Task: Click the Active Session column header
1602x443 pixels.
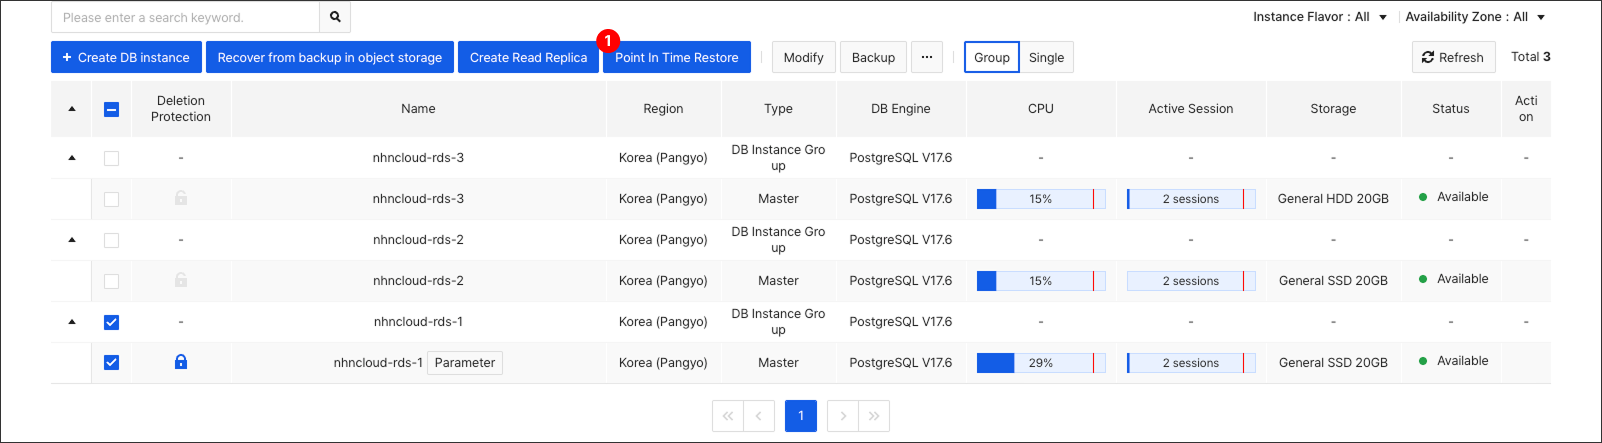Action: (x=1191, y=109)
